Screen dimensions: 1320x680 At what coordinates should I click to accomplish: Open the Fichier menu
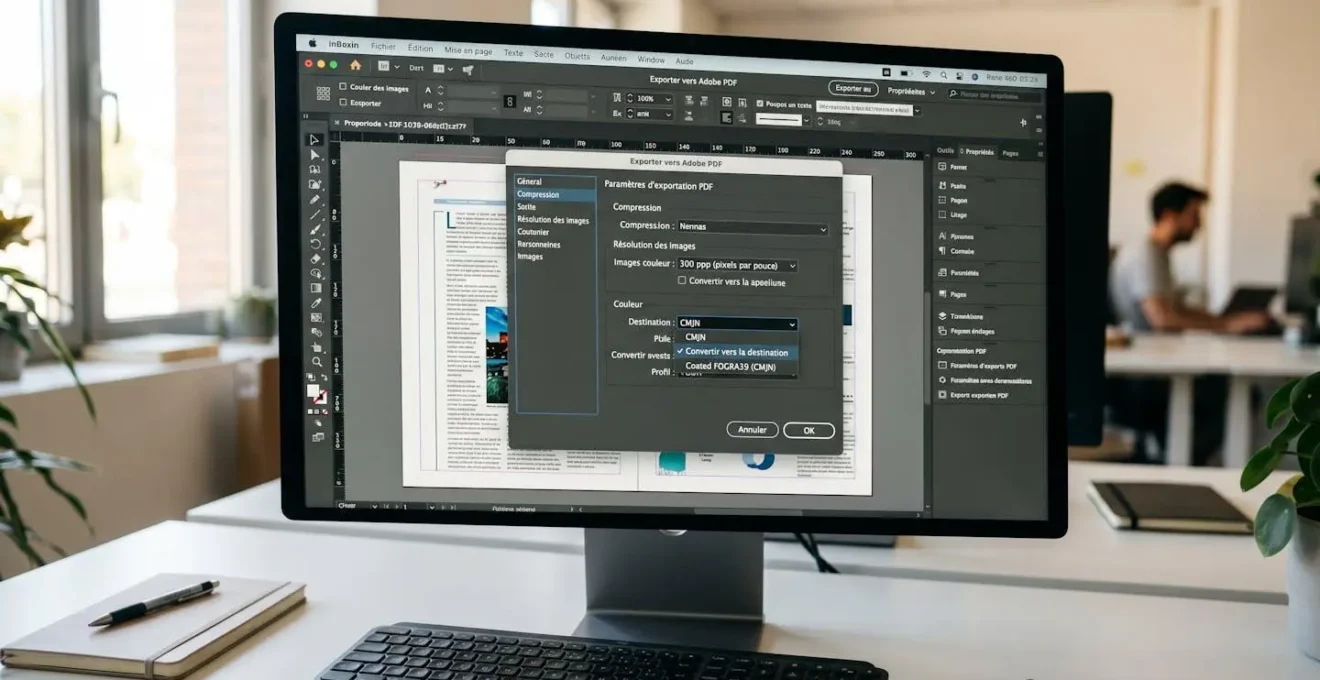[x=383, y=46]
